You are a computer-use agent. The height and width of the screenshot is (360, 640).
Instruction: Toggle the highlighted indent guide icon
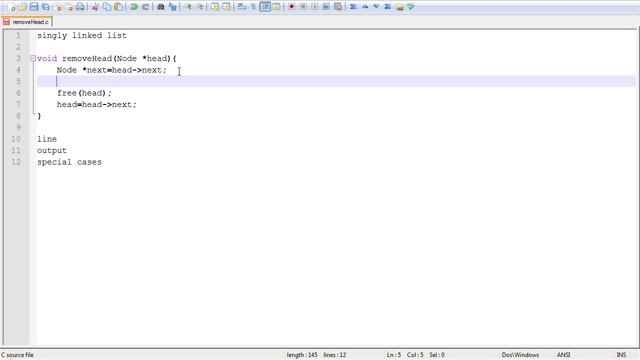click(x=265, y=7)
